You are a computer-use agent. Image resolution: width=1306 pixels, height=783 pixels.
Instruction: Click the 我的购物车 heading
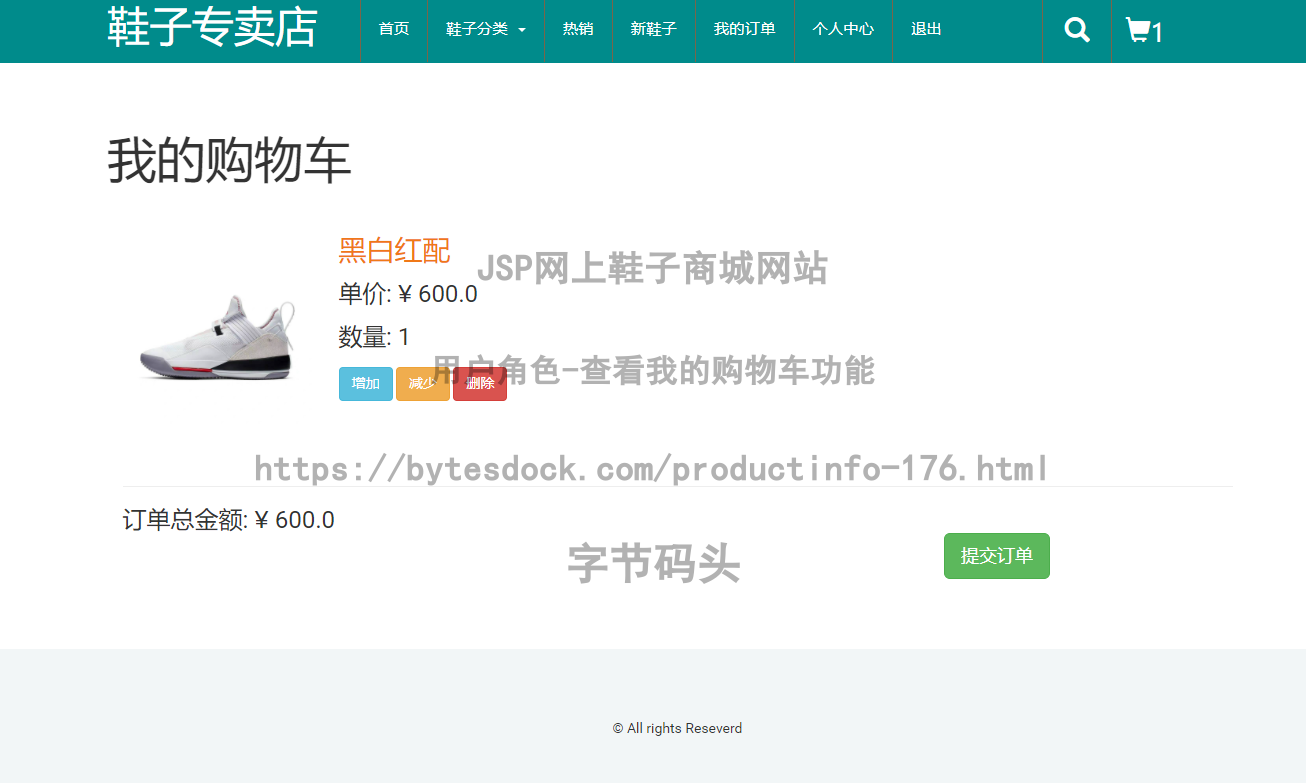click(229, 161)
